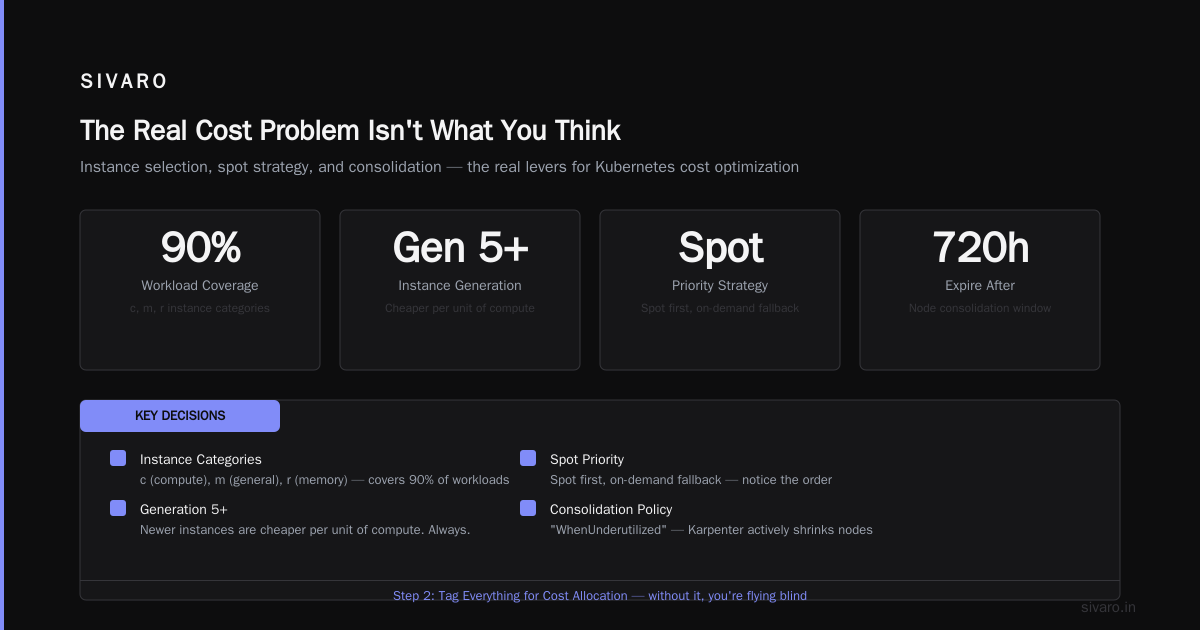Open the 90% Workload Coverage card
This screenshot has width=1200, height=630.
(x=200, y=290)
